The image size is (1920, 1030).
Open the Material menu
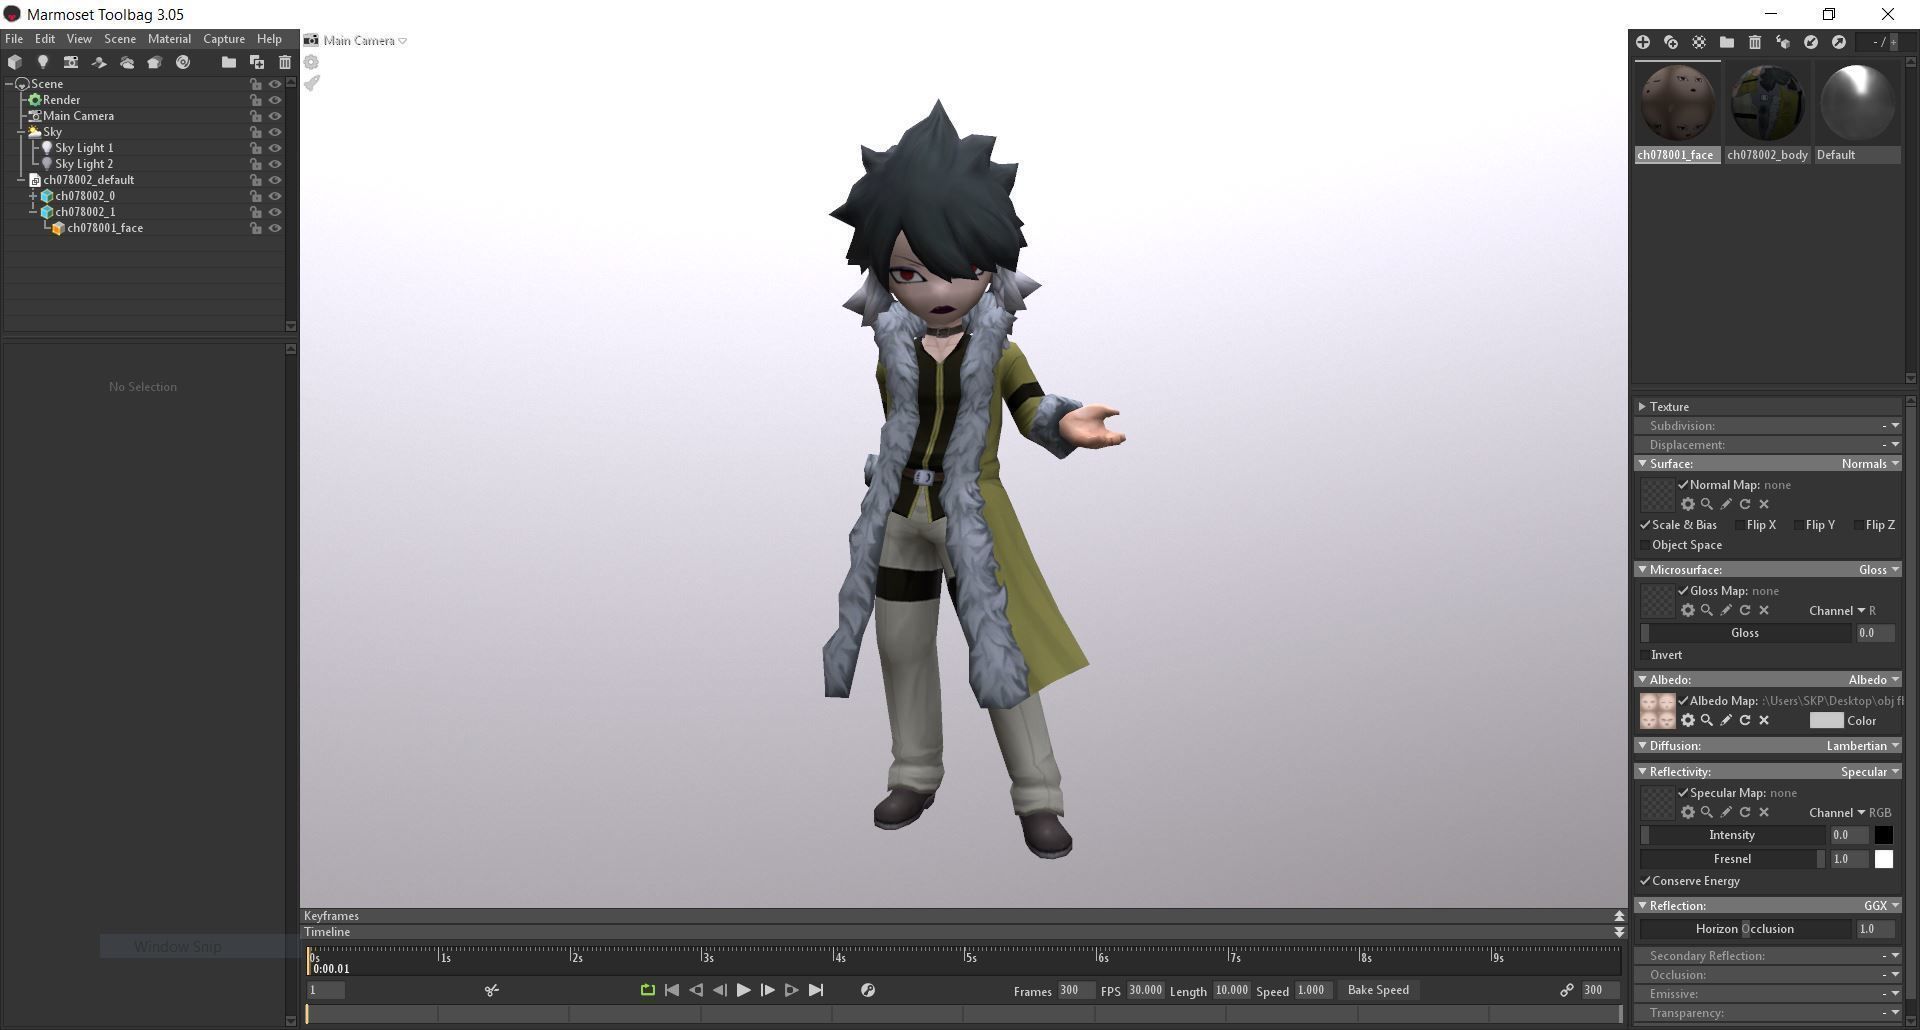tap(169, 39)
